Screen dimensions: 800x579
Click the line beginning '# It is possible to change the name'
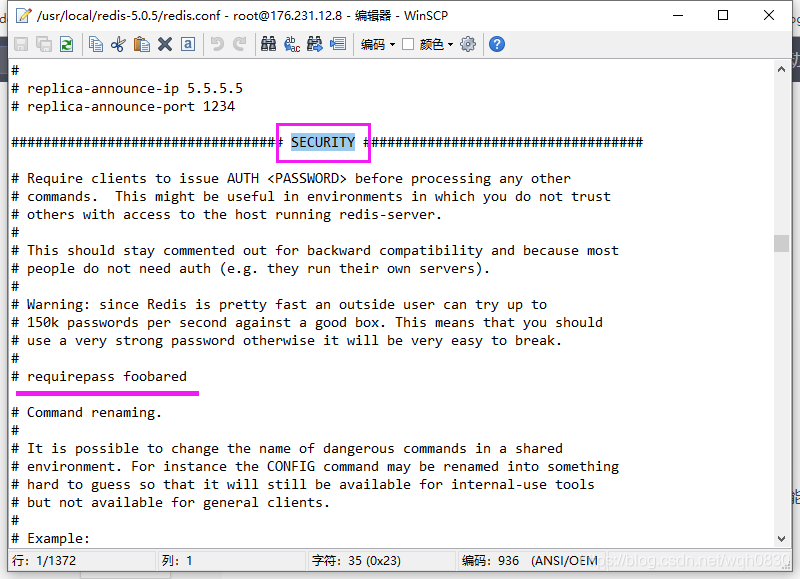287,448
